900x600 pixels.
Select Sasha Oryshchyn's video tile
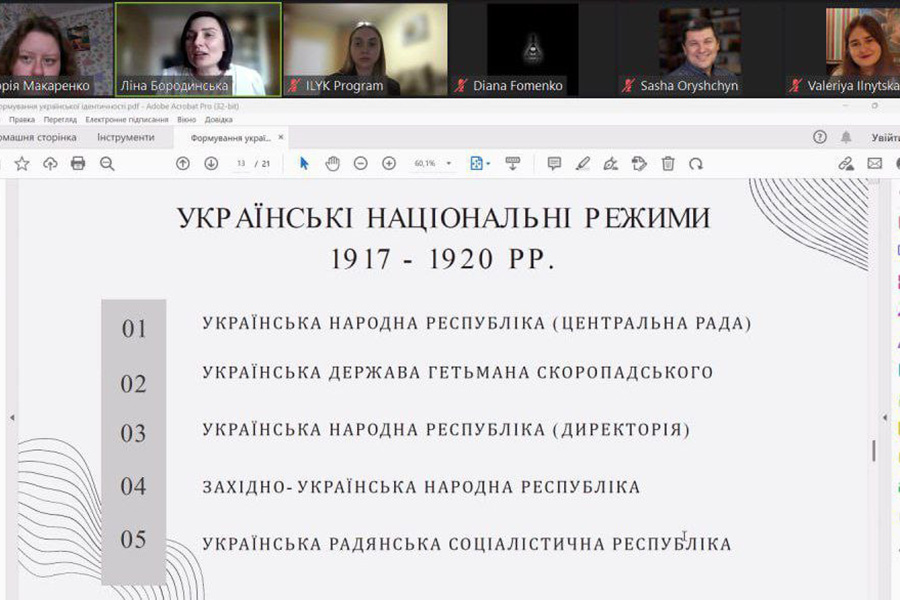point(699,49)
